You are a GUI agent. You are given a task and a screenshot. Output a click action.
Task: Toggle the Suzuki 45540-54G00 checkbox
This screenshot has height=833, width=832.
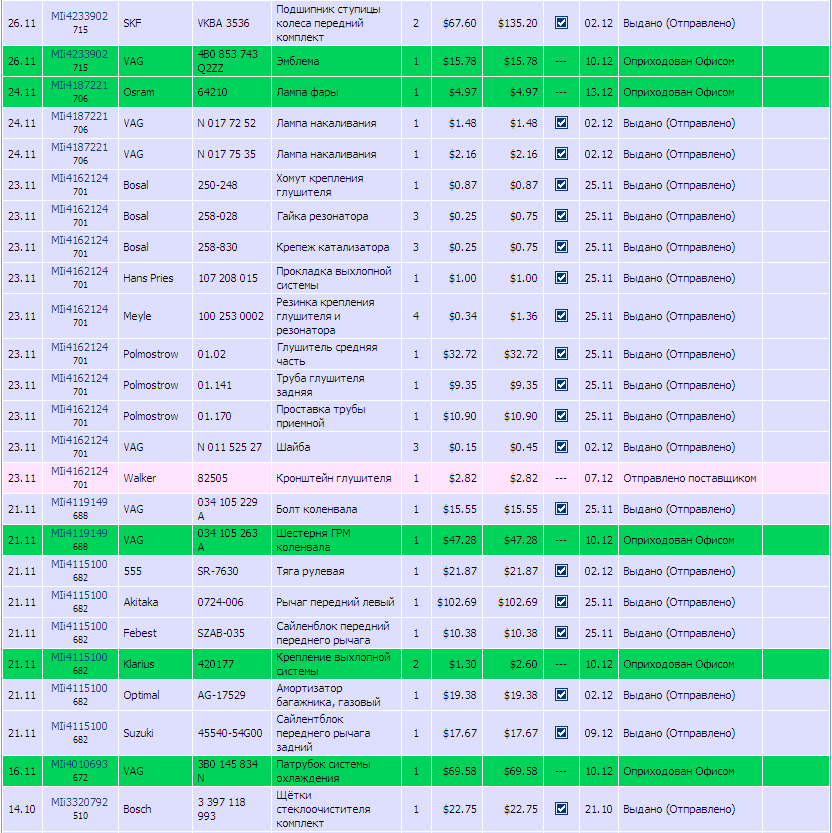click(x=561, y=733)
